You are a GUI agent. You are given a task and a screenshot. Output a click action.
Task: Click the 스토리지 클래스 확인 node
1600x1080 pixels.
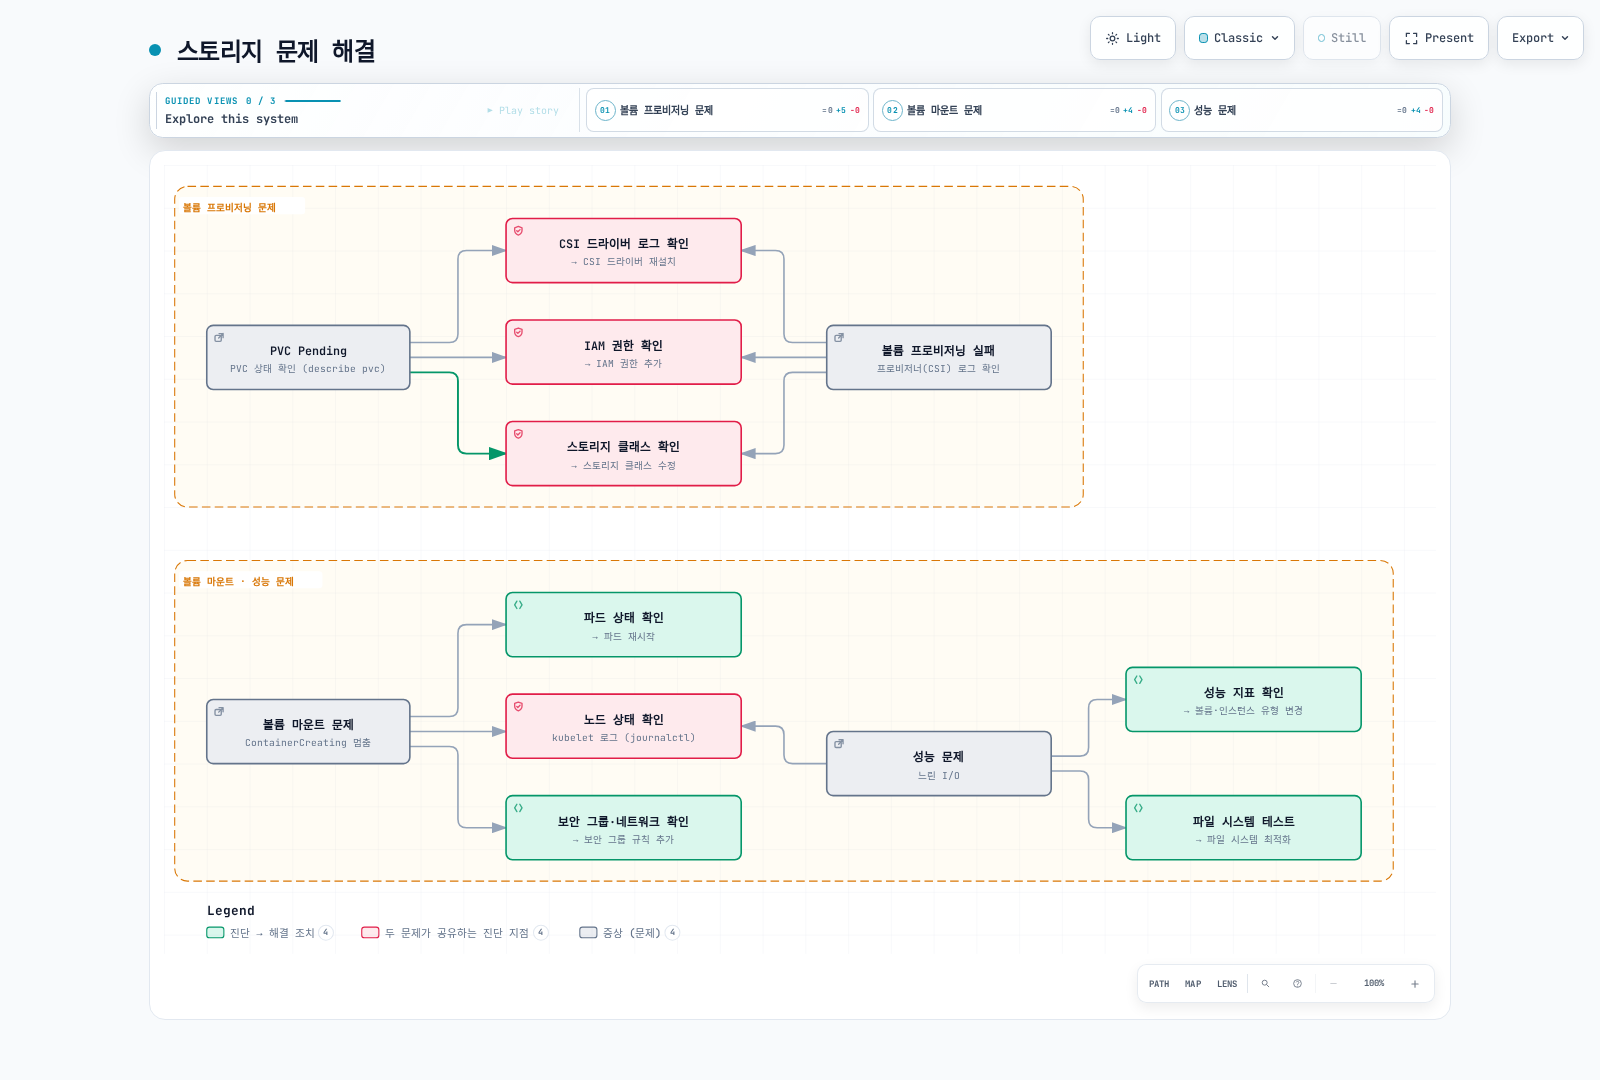click(624, 454)
